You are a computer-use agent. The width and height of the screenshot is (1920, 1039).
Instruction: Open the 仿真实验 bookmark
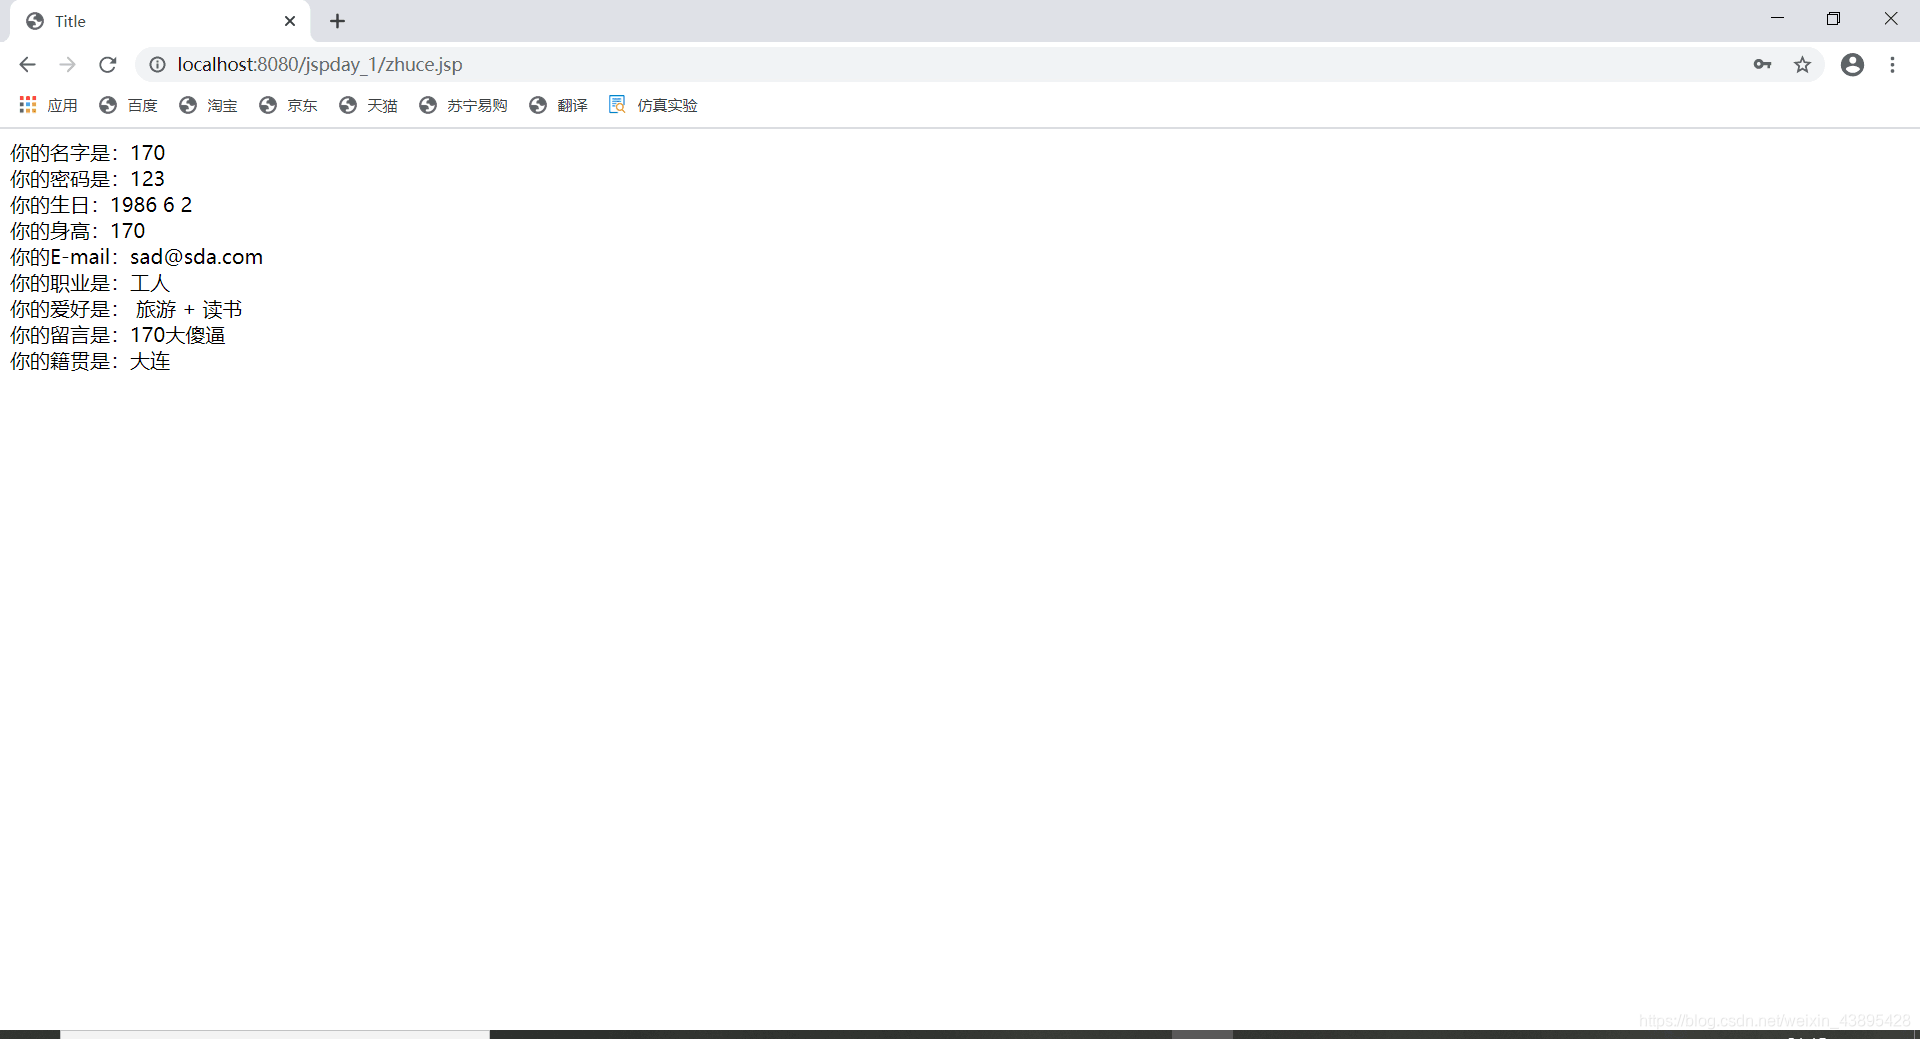click(653, 105)
